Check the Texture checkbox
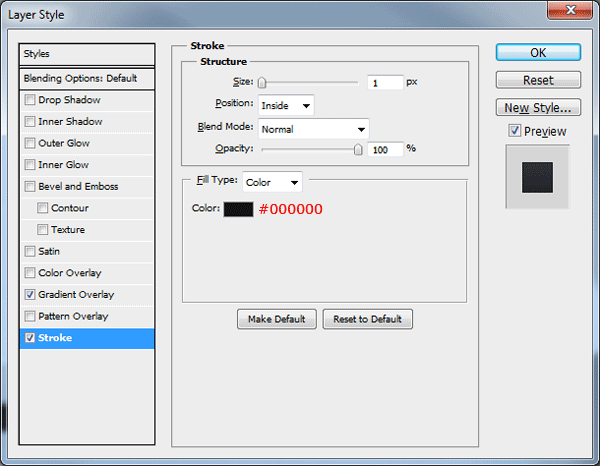Viewport: 600px width, 466px height. point(42,230)
